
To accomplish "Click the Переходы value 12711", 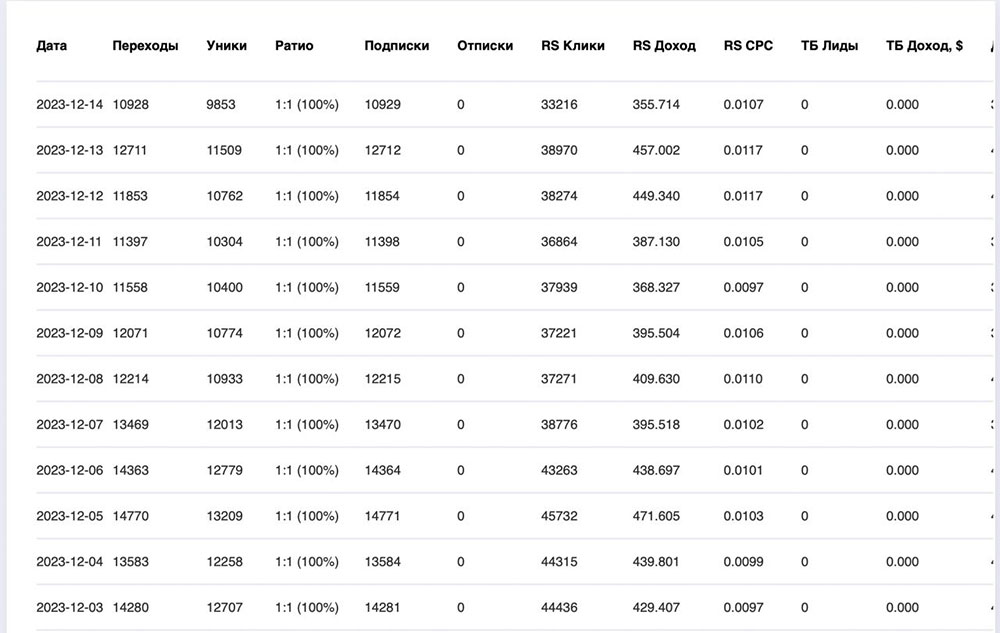I will (x=130, y=151).
